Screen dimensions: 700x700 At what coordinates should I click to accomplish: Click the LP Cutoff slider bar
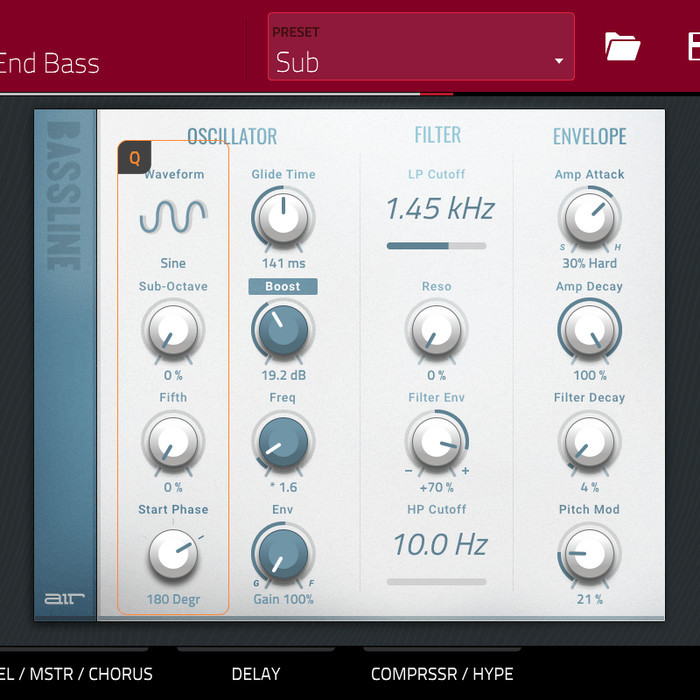pyautogui.click(x=437, y=246)
